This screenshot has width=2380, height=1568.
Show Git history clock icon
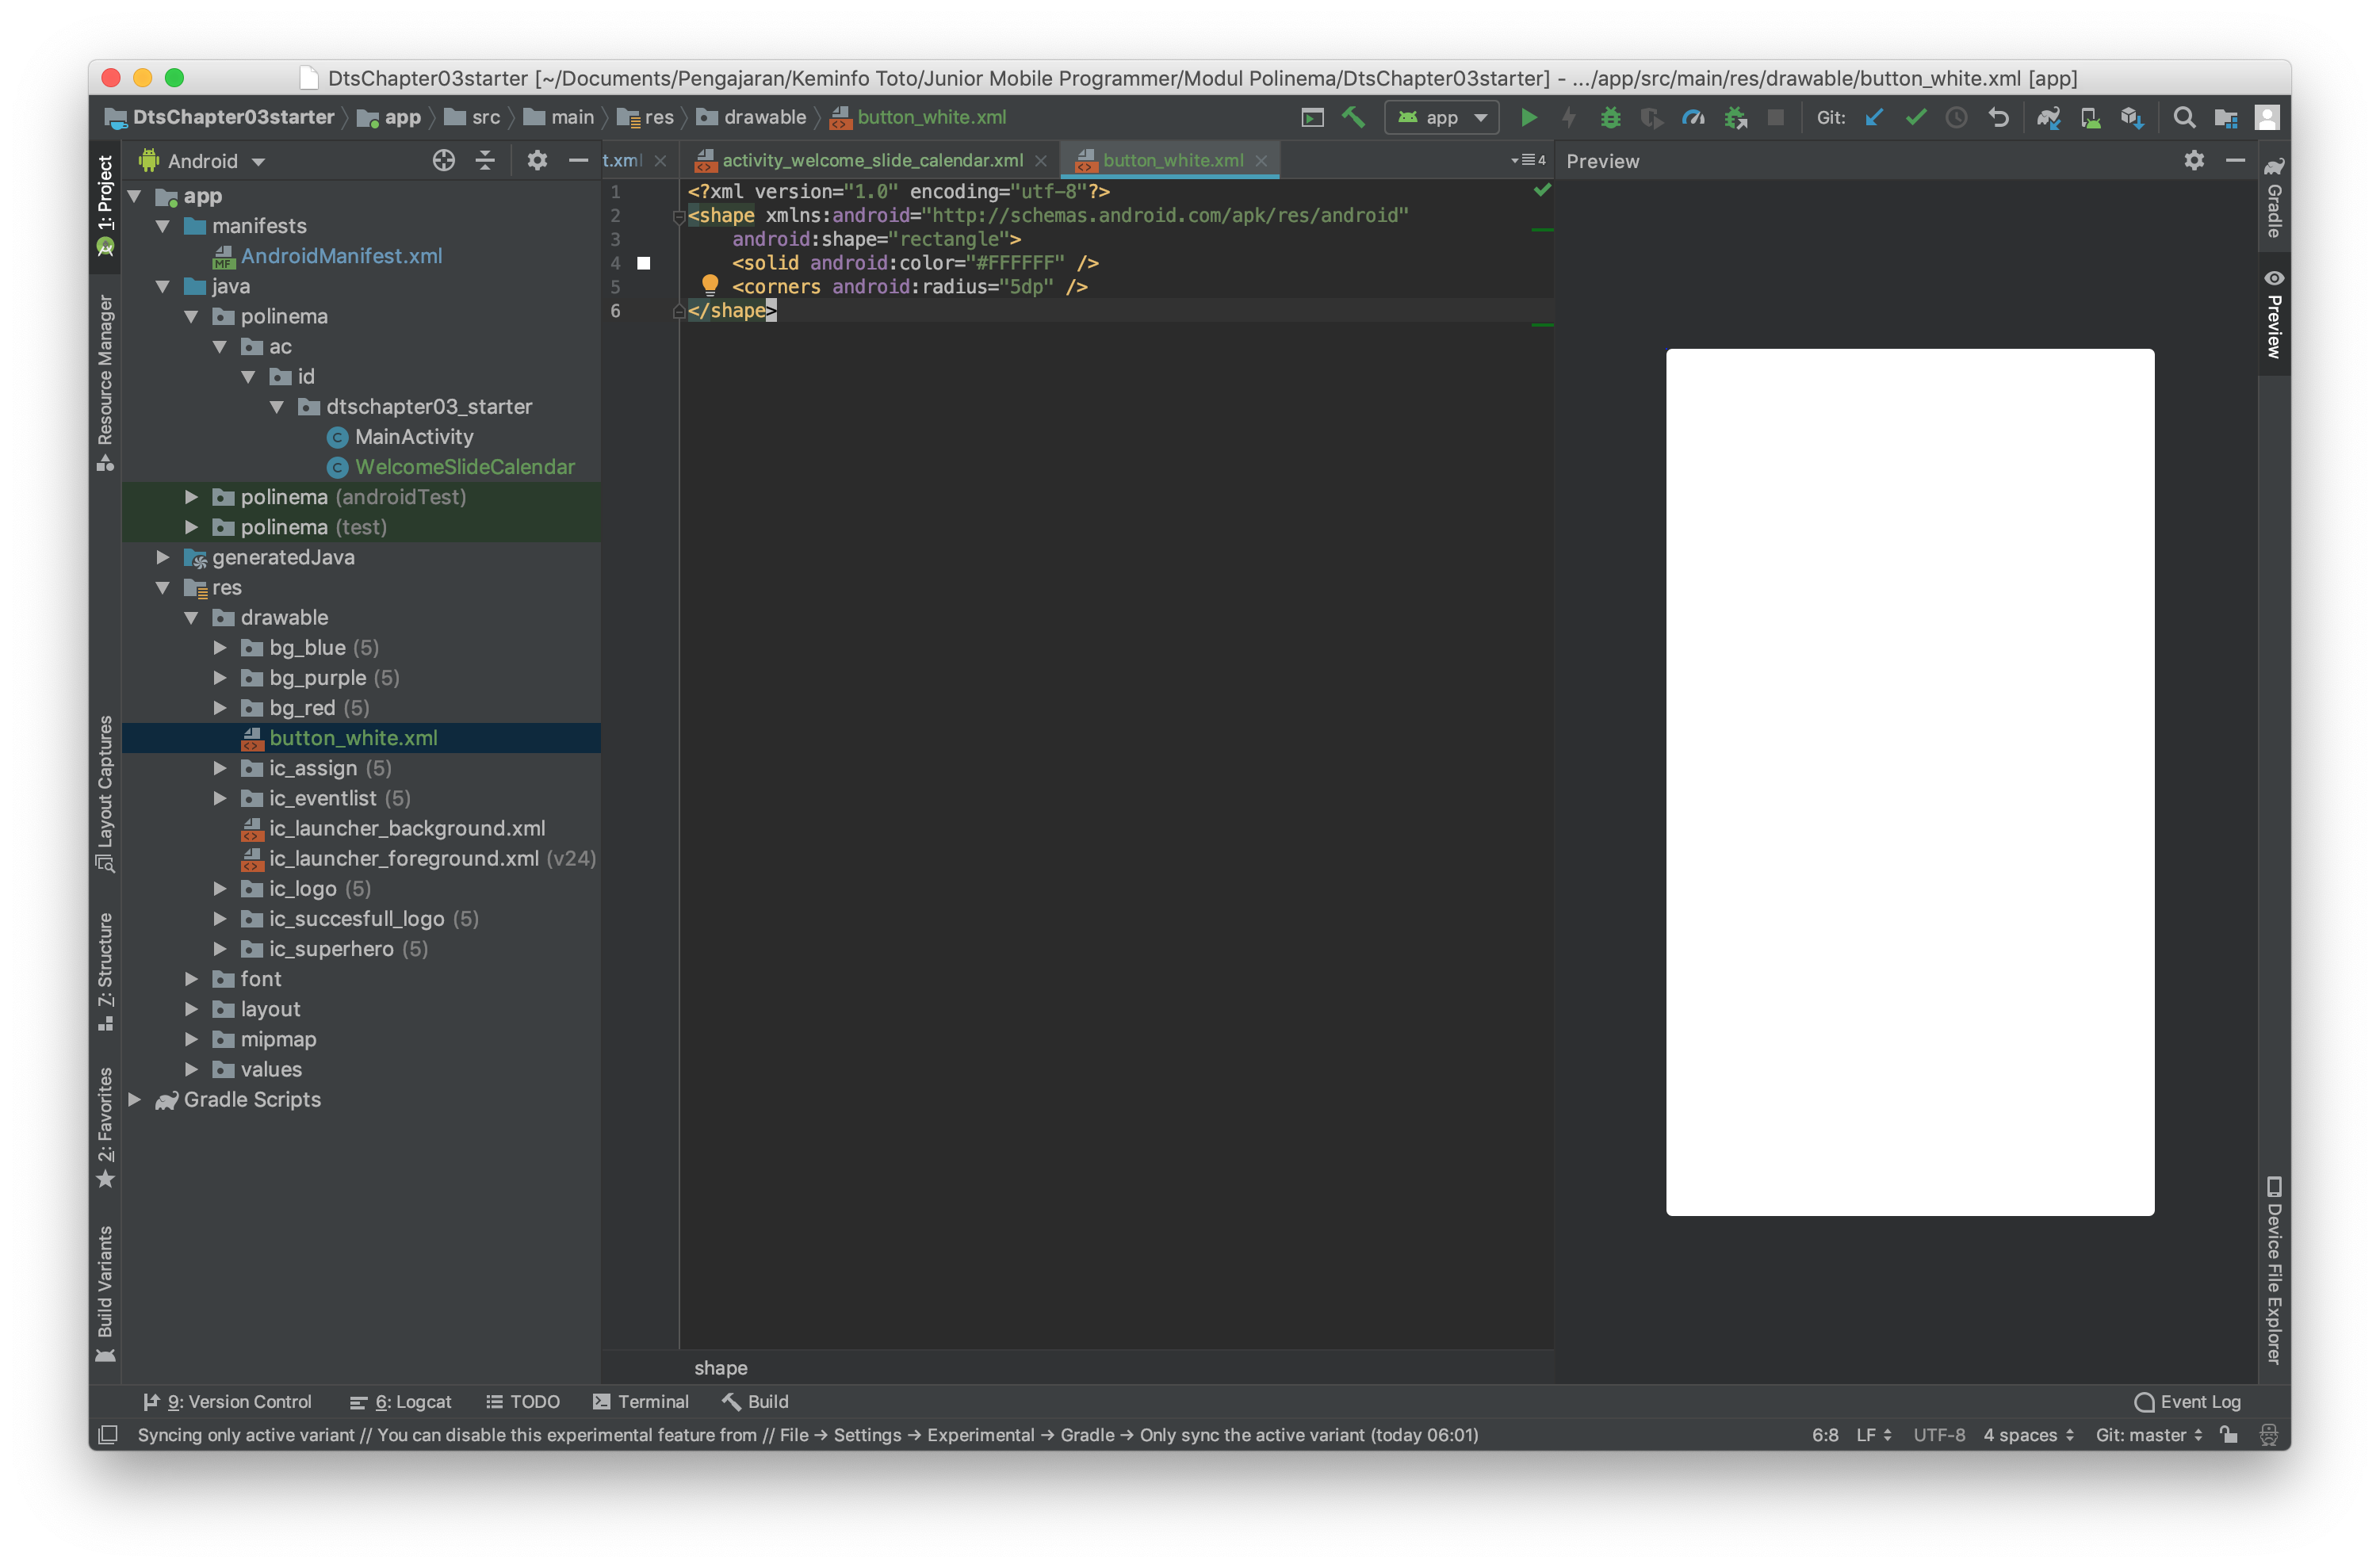pyautogui.click(x=1957, y=118)
